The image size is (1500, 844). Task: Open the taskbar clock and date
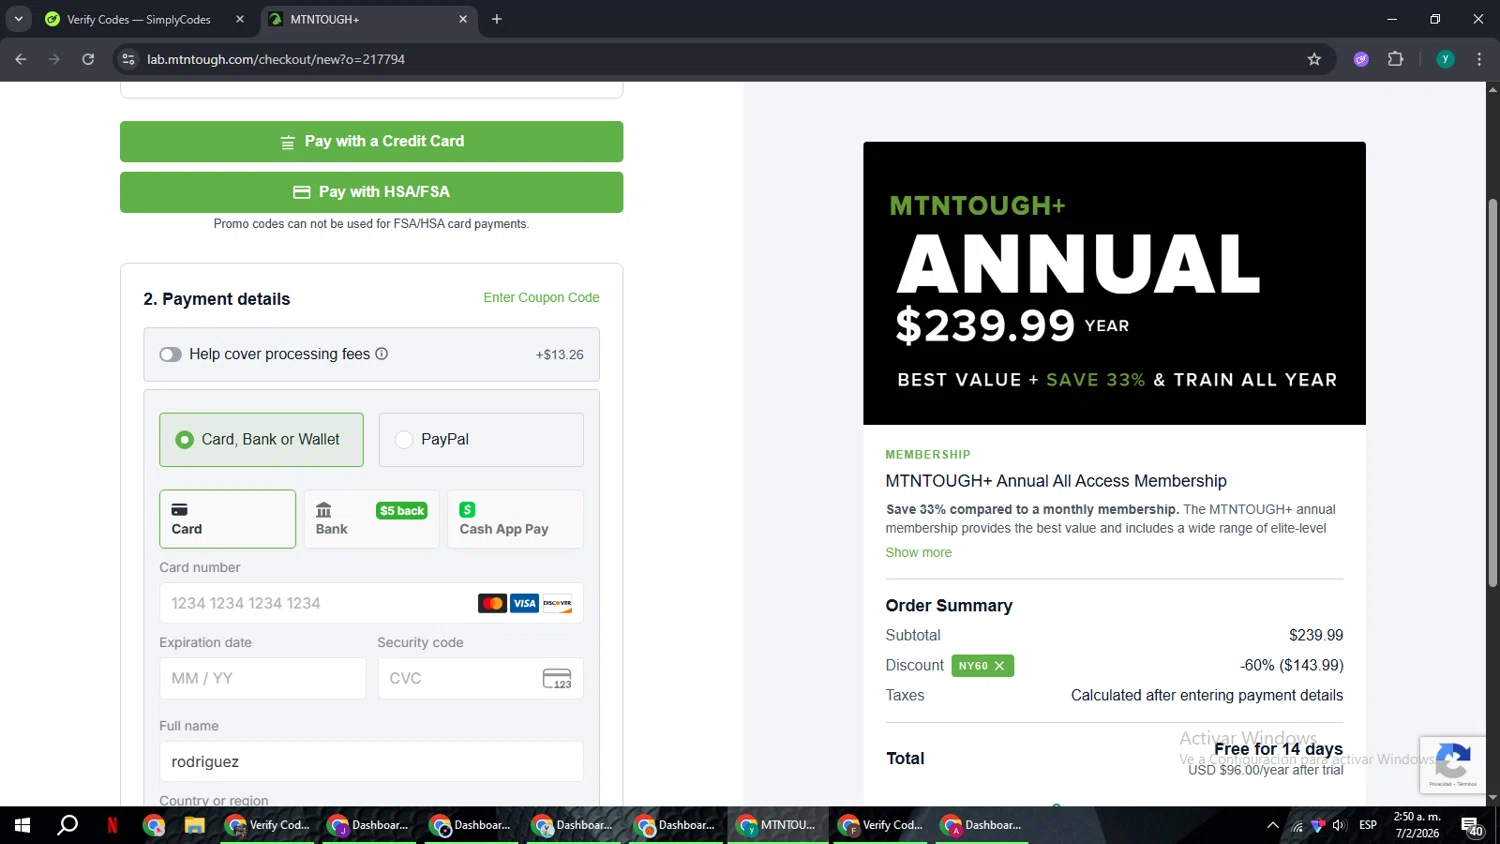coord(1417,825)
